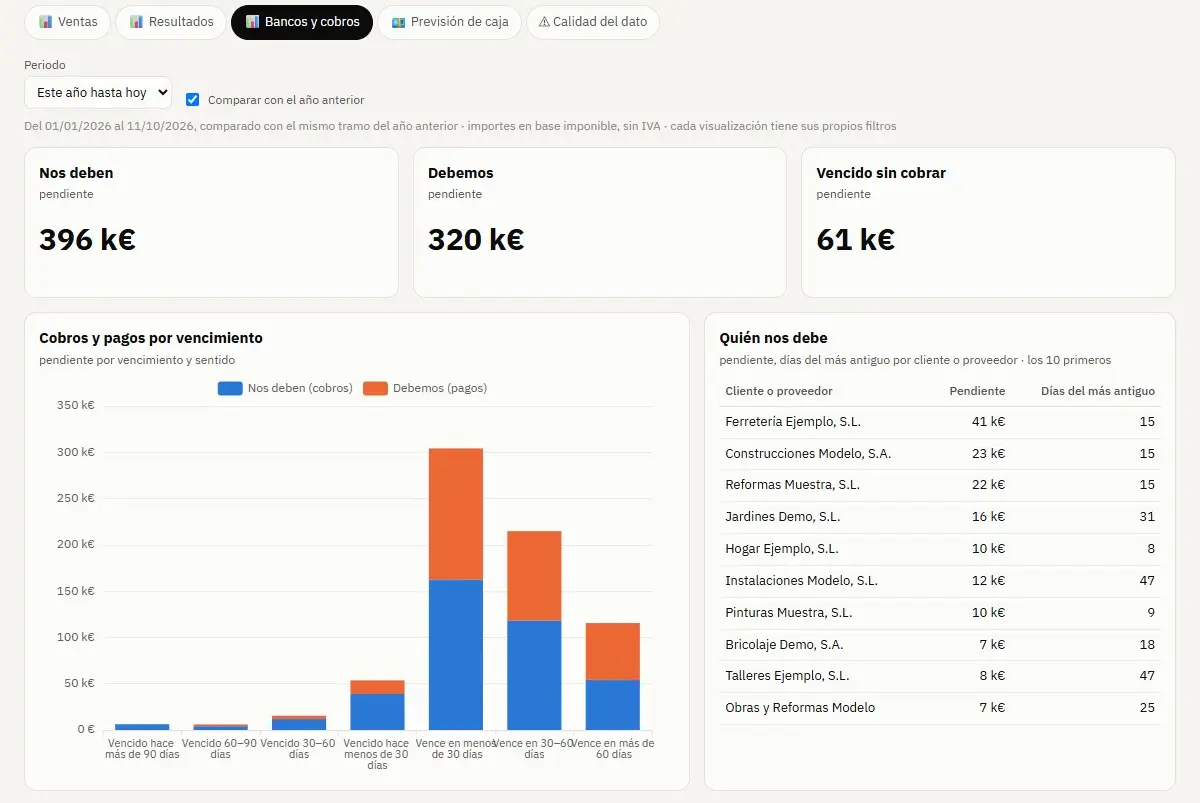This screenshot has height=803, width=1200.
Task: Click the Vencido hace menos de 30 días bar
Action: pyautogui.click(x=377, y=705)
